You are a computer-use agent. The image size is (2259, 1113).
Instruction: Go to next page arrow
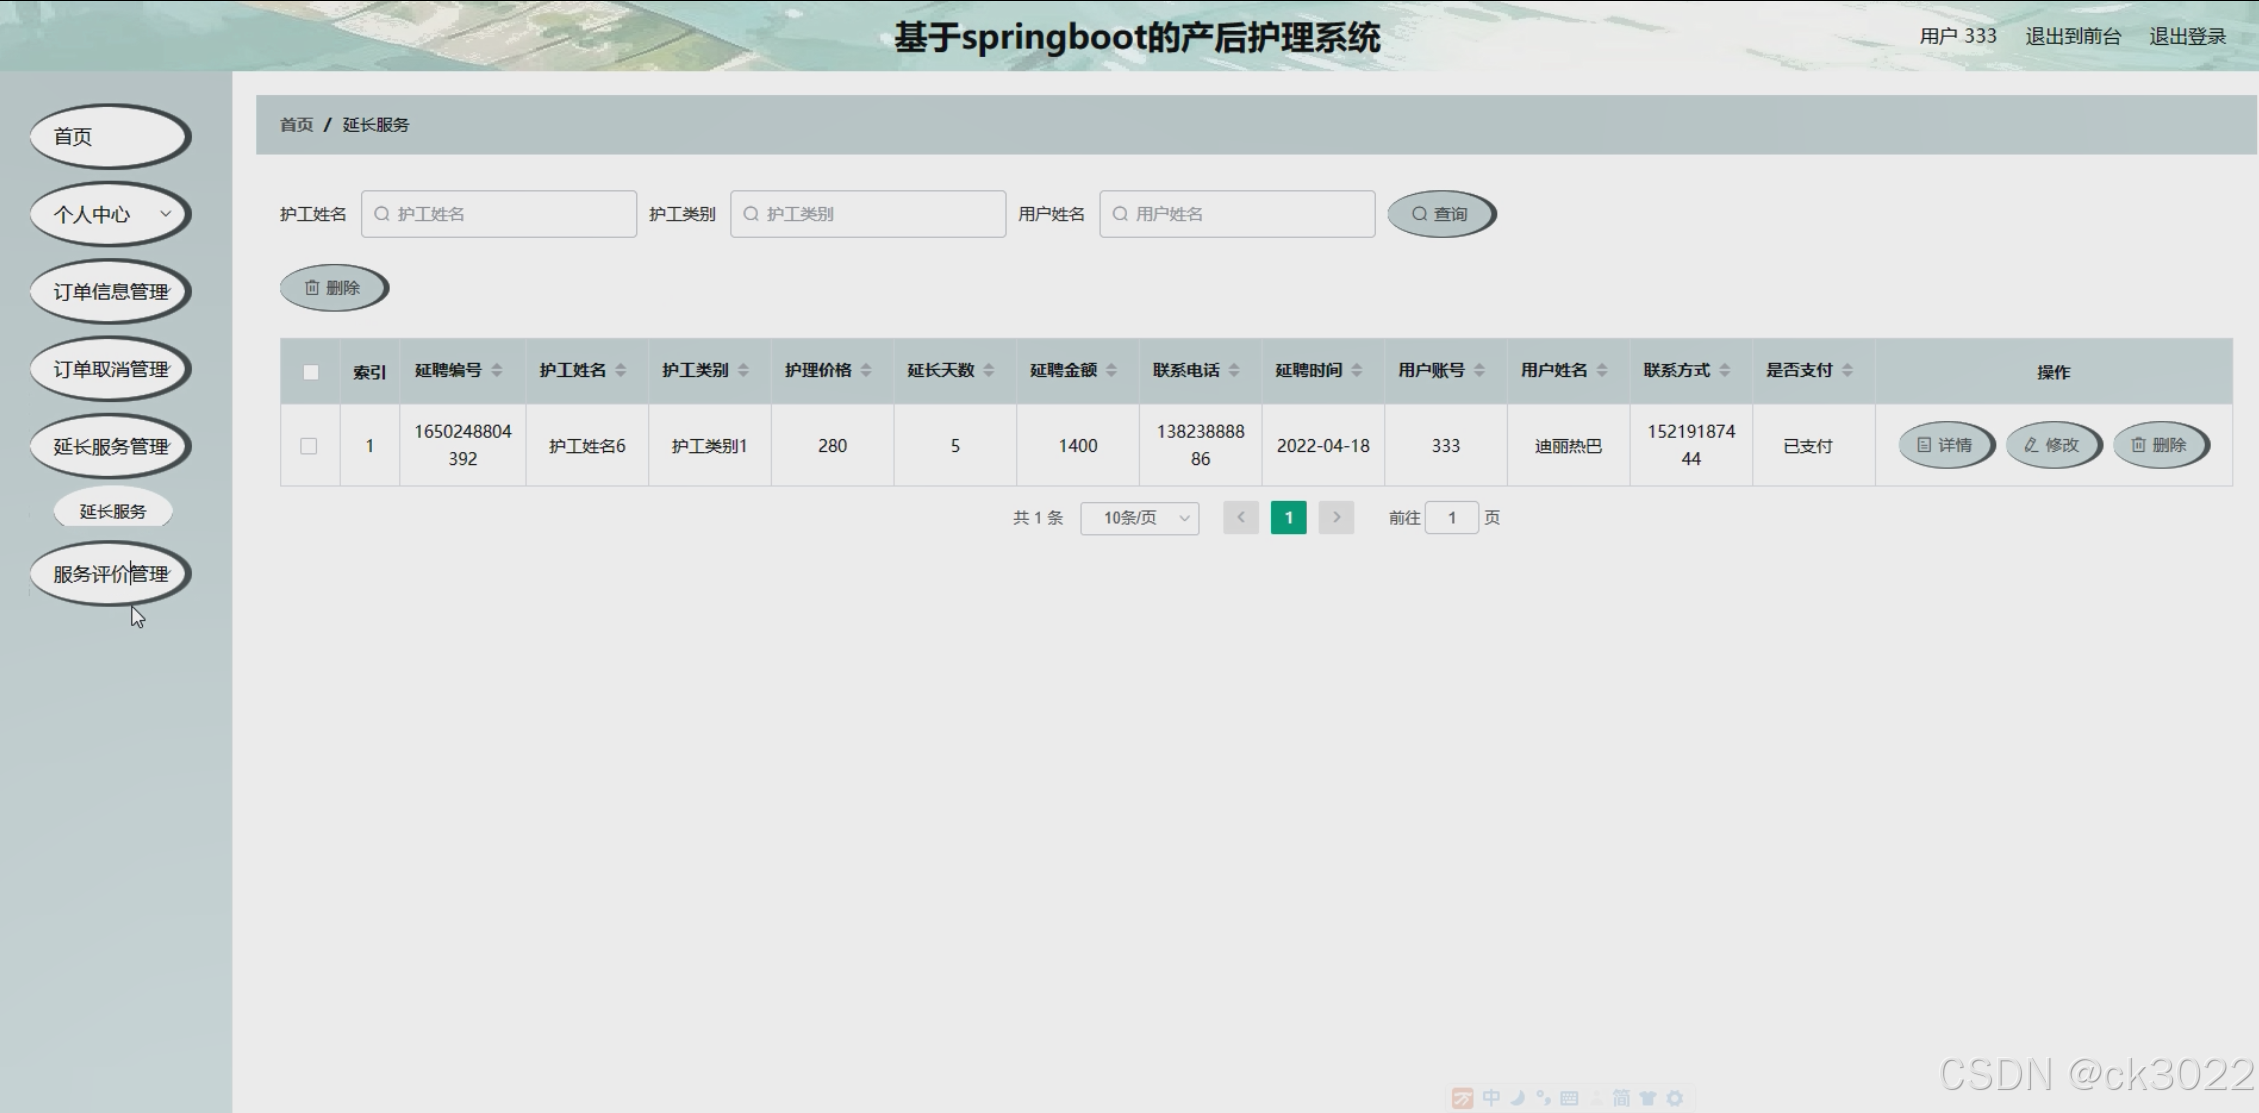pyautogui.click(x=1336, y=517)
